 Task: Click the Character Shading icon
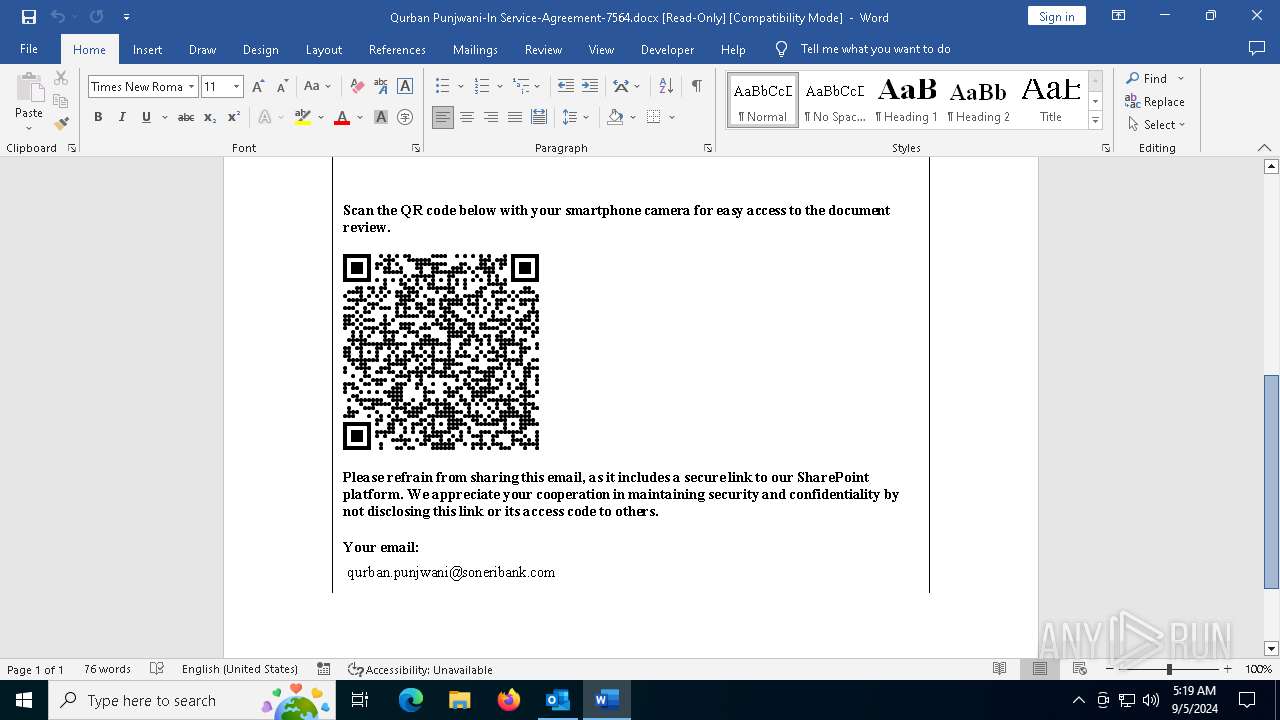(x=381, y=117)
